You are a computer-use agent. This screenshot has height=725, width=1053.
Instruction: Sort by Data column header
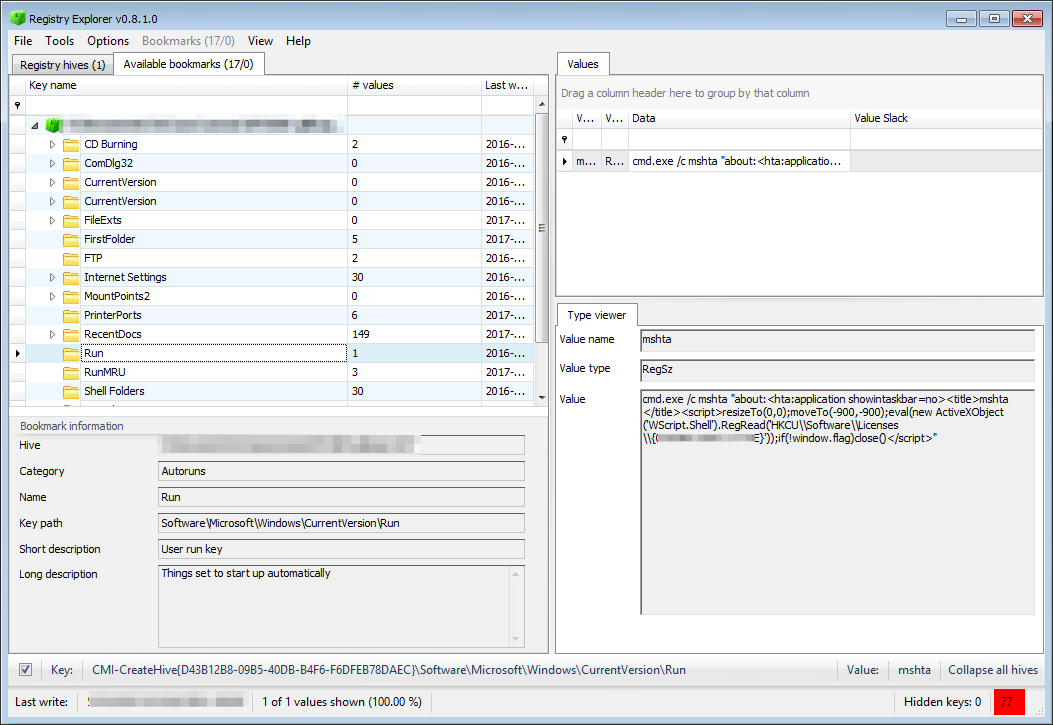click(x=739, y=118)
